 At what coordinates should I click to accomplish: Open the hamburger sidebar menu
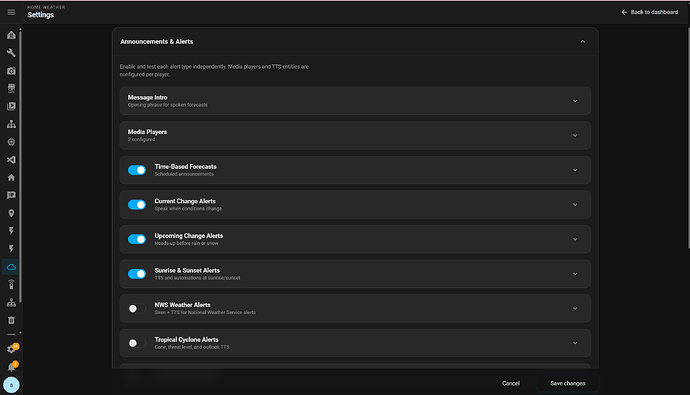pos(11,12)
